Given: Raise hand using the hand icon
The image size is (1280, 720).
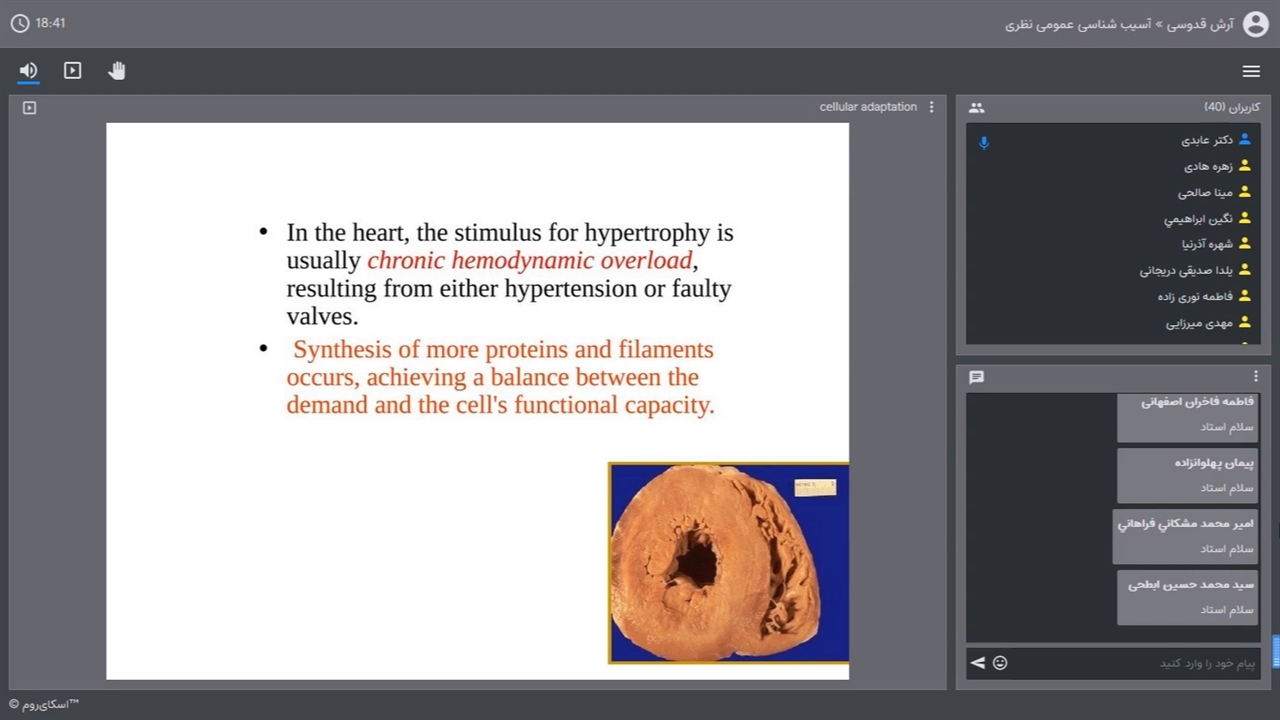Looking at the screenshot, I should coord(117,70).
